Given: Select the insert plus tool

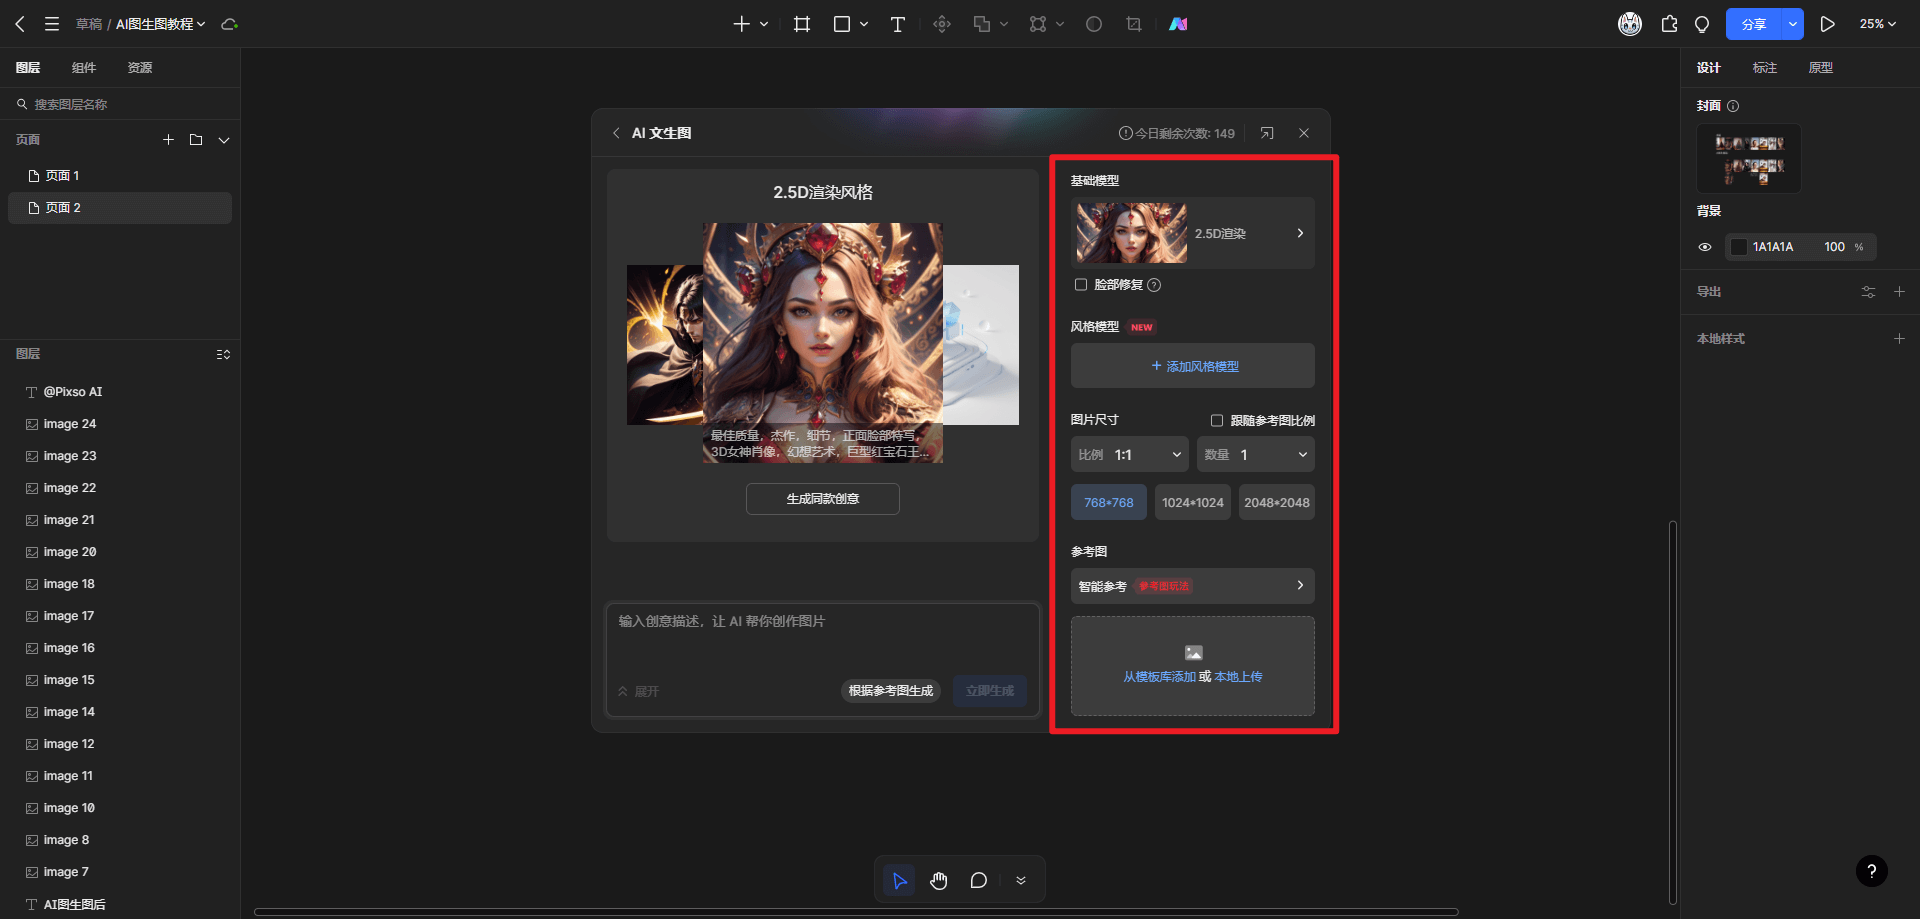Looking at the screenshot, I should point(741,24).
